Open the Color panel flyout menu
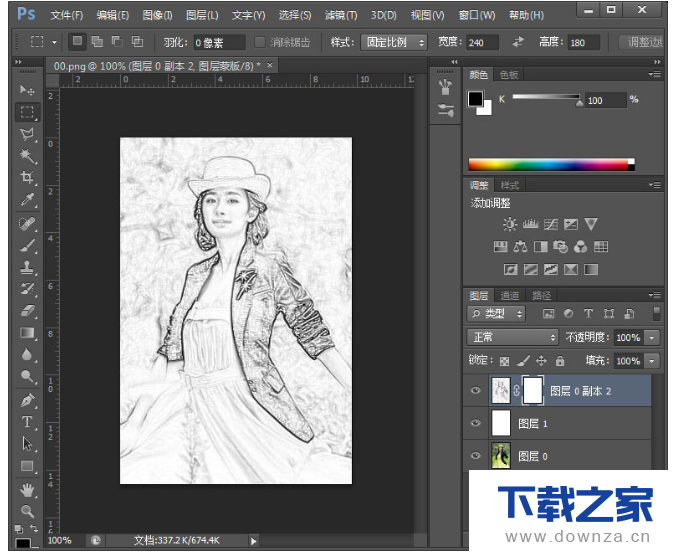The width and height of the screenshot is (679, 555). click(655, 74)
